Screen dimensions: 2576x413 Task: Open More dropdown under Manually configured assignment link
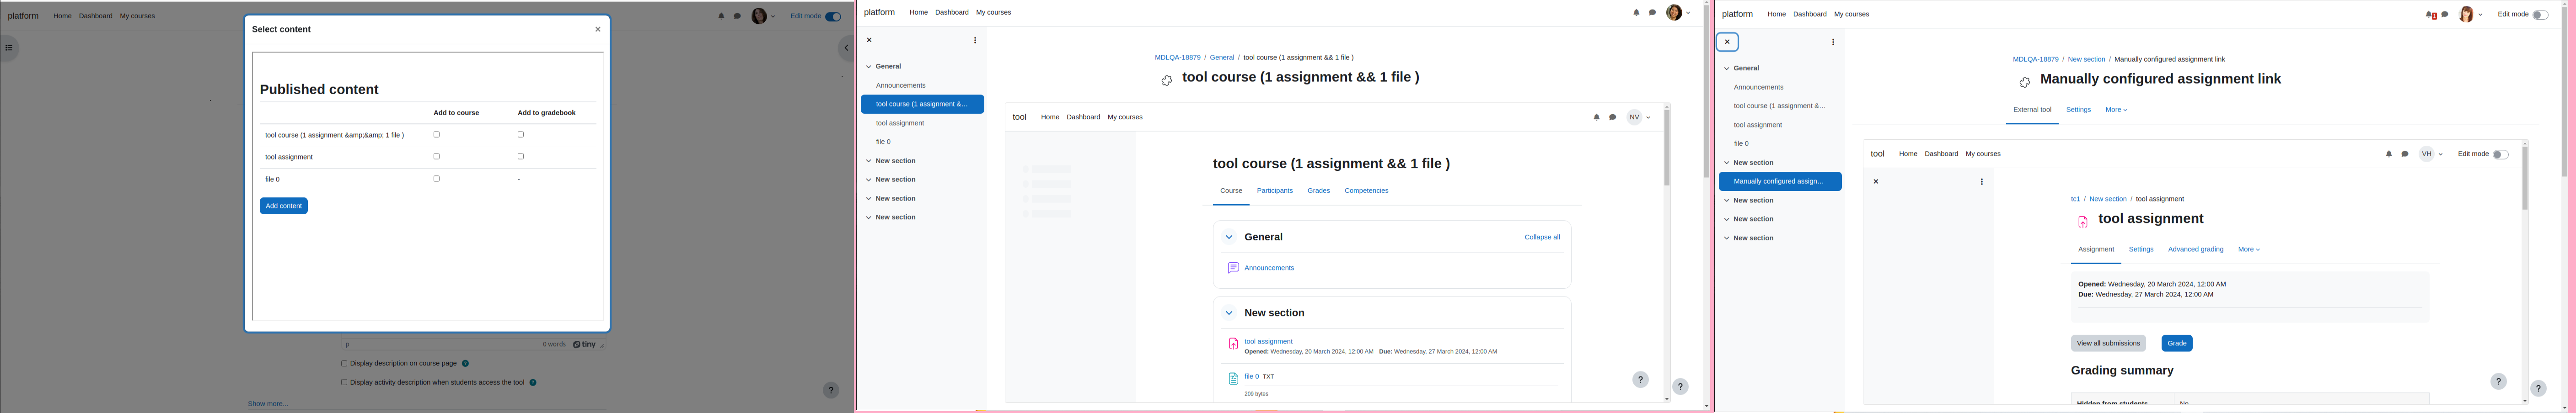click(2116, 110)
